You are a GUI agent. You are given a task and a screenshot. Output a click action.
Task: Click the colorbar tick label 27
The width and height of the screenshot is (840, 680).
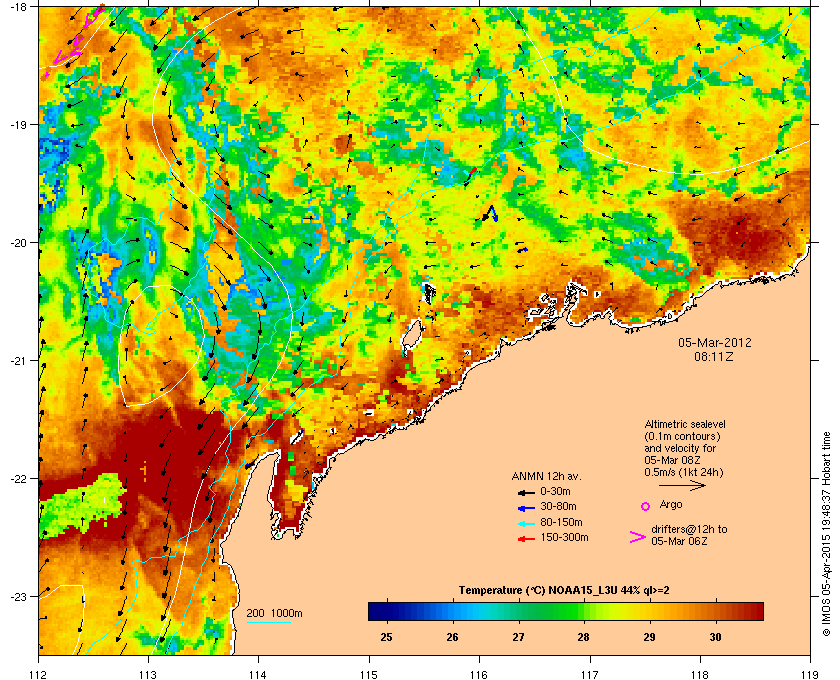pyautogui.click(x=518, y=637)
